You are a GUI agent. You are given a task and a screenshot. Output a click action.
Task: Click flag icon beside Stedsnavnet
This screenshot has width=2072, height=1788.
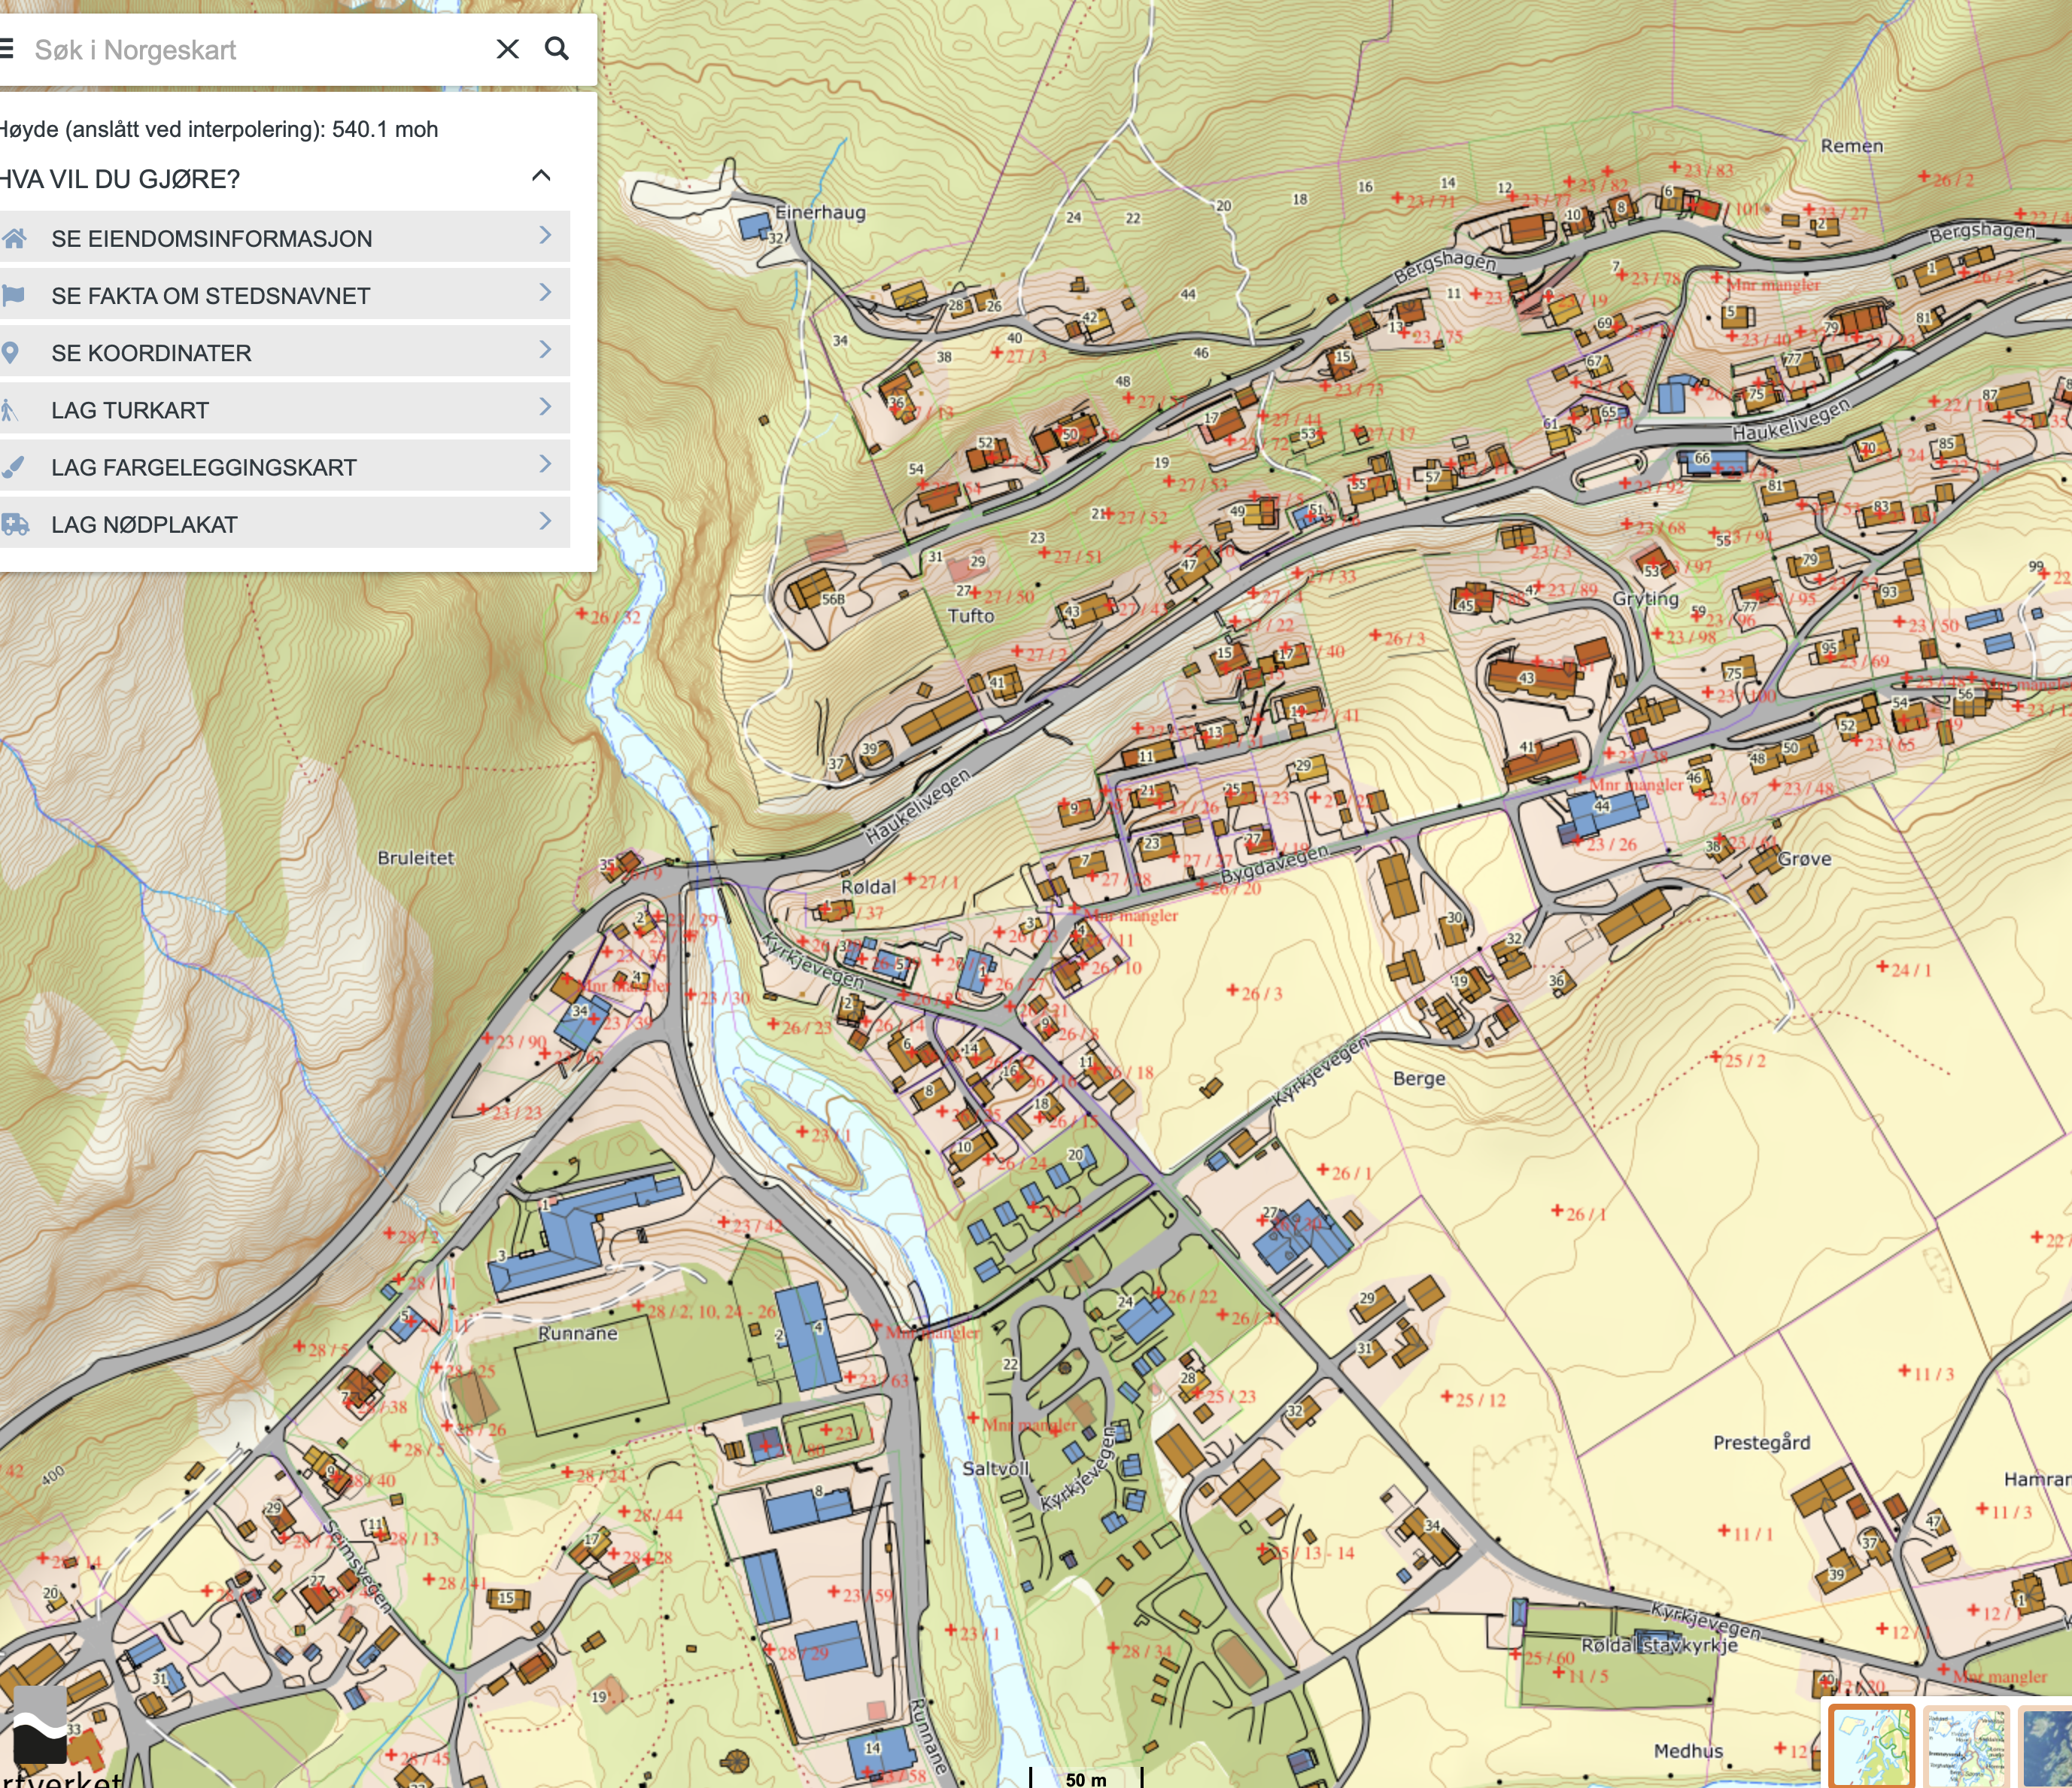pos(14,295)
